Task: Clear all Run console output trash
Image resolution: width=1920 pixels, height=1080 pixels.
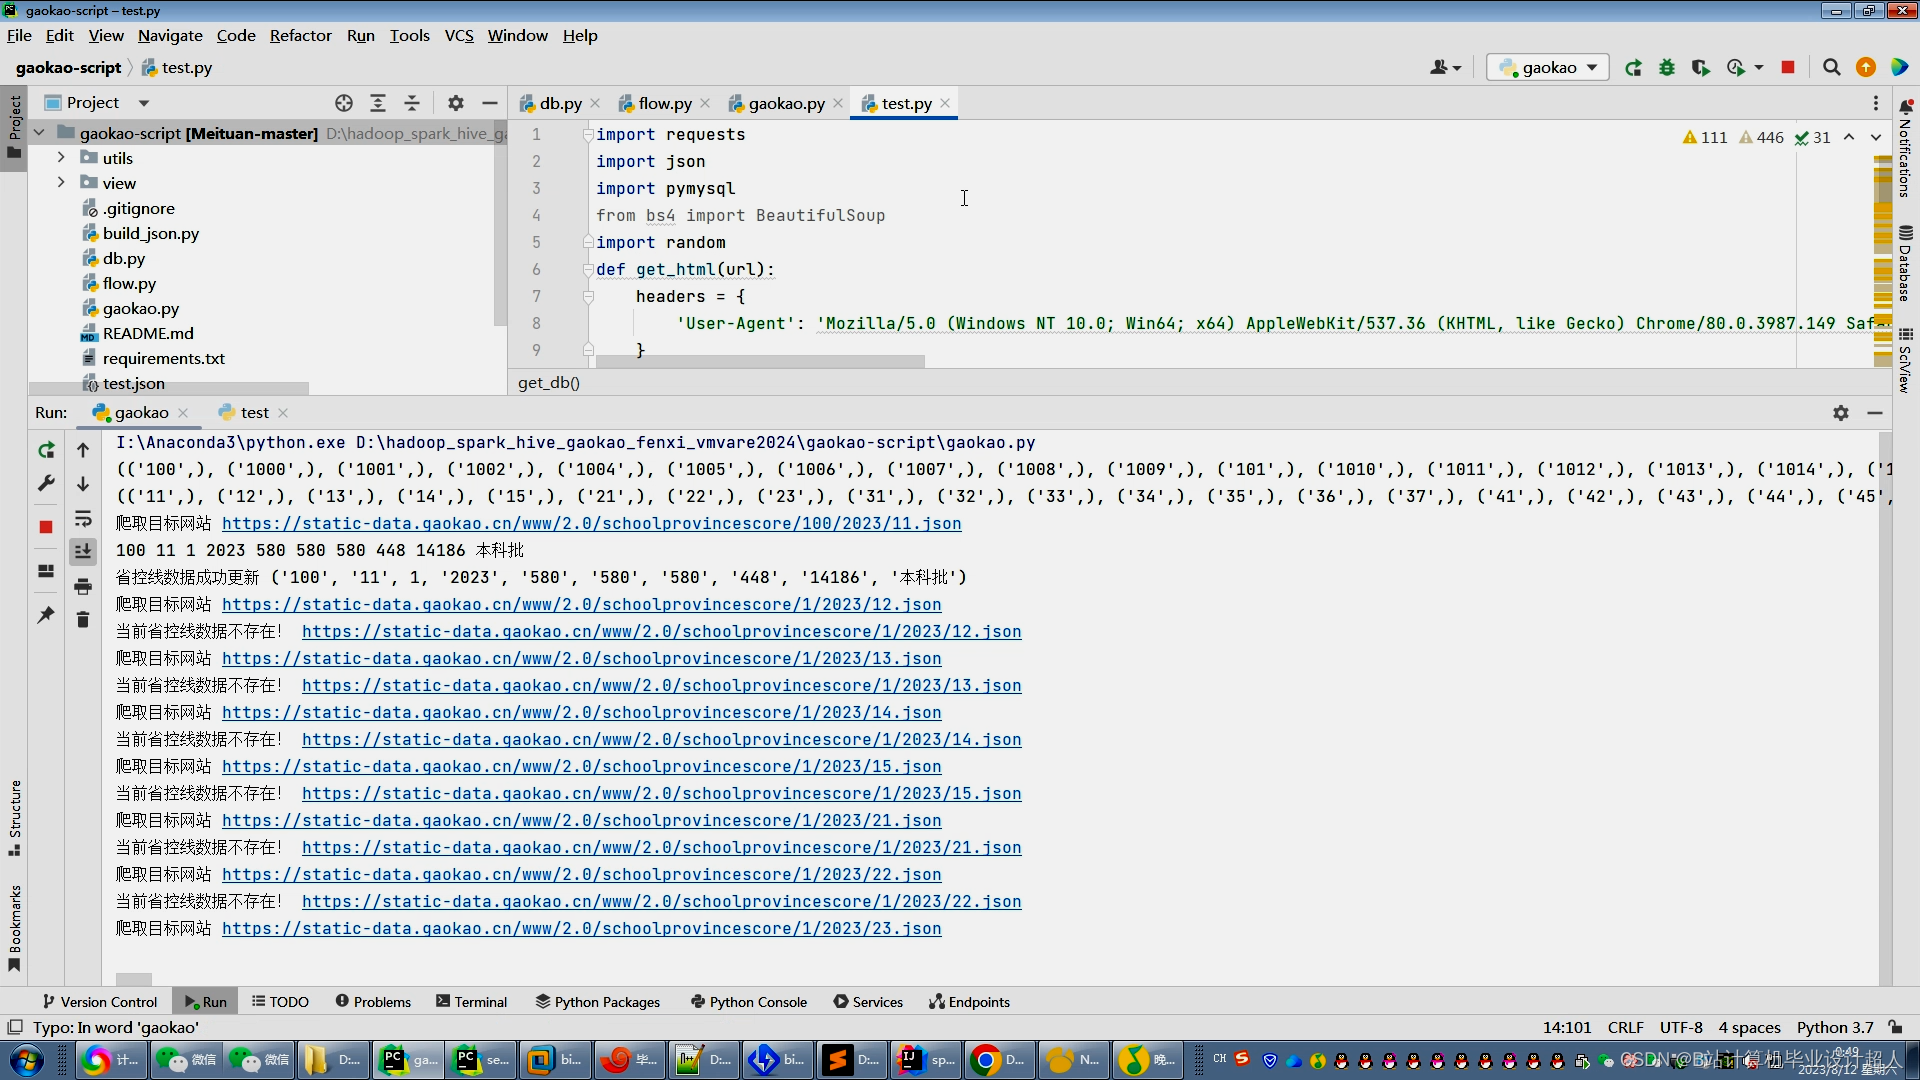Action: [83, 620]
